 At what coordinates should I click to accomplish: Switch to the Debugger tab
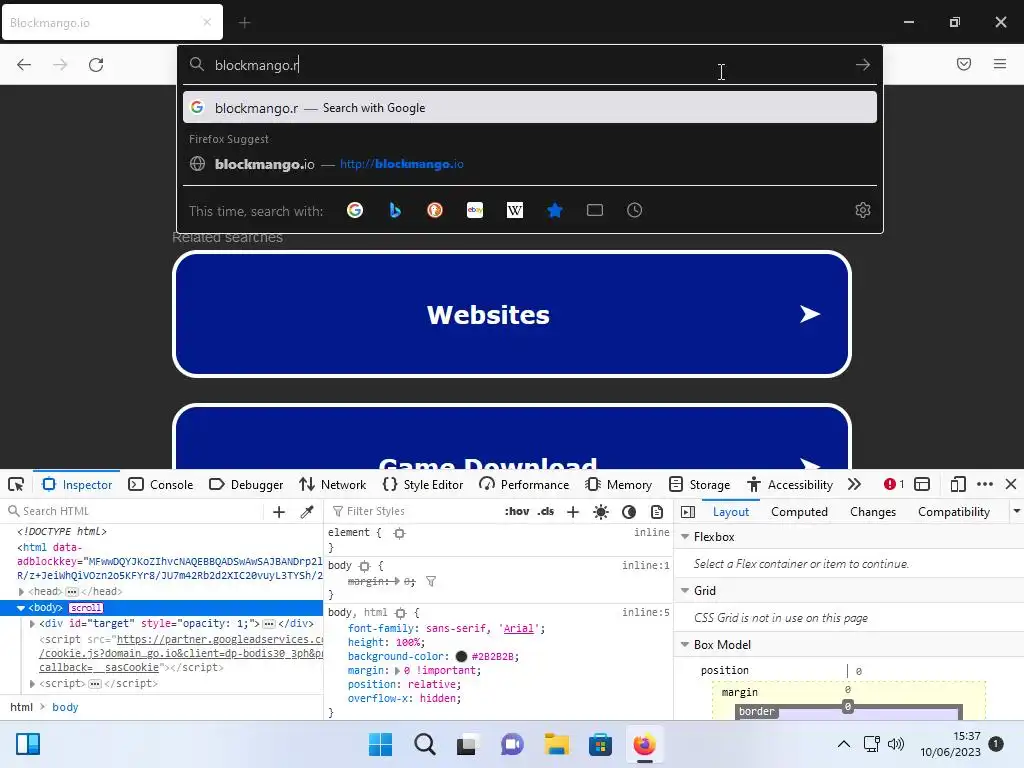click(246, 485)
